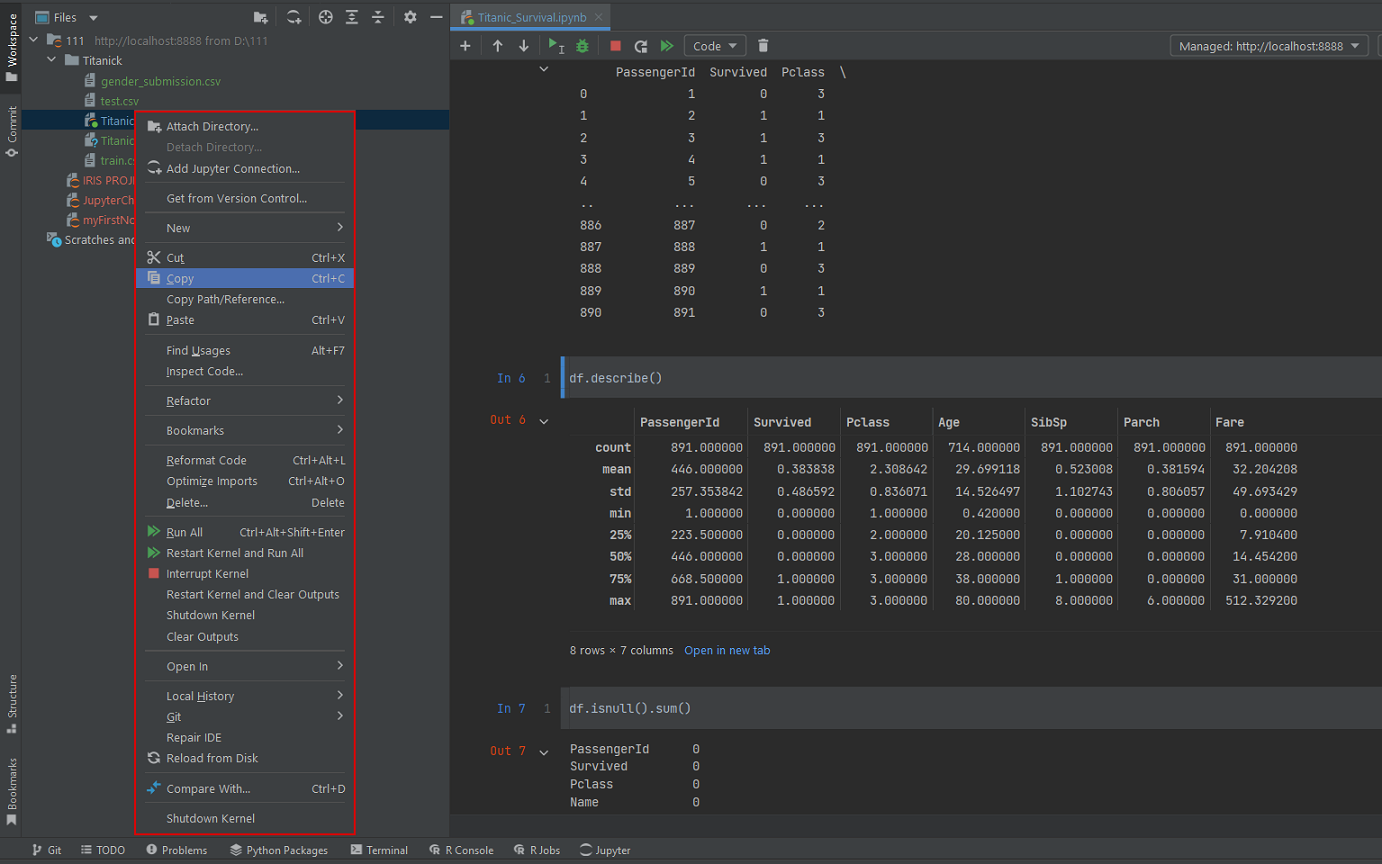The width and height of the screenshot is (1382, 864).
Task: Select Copy Path/Reference in context menu
Action: point(225,299)
